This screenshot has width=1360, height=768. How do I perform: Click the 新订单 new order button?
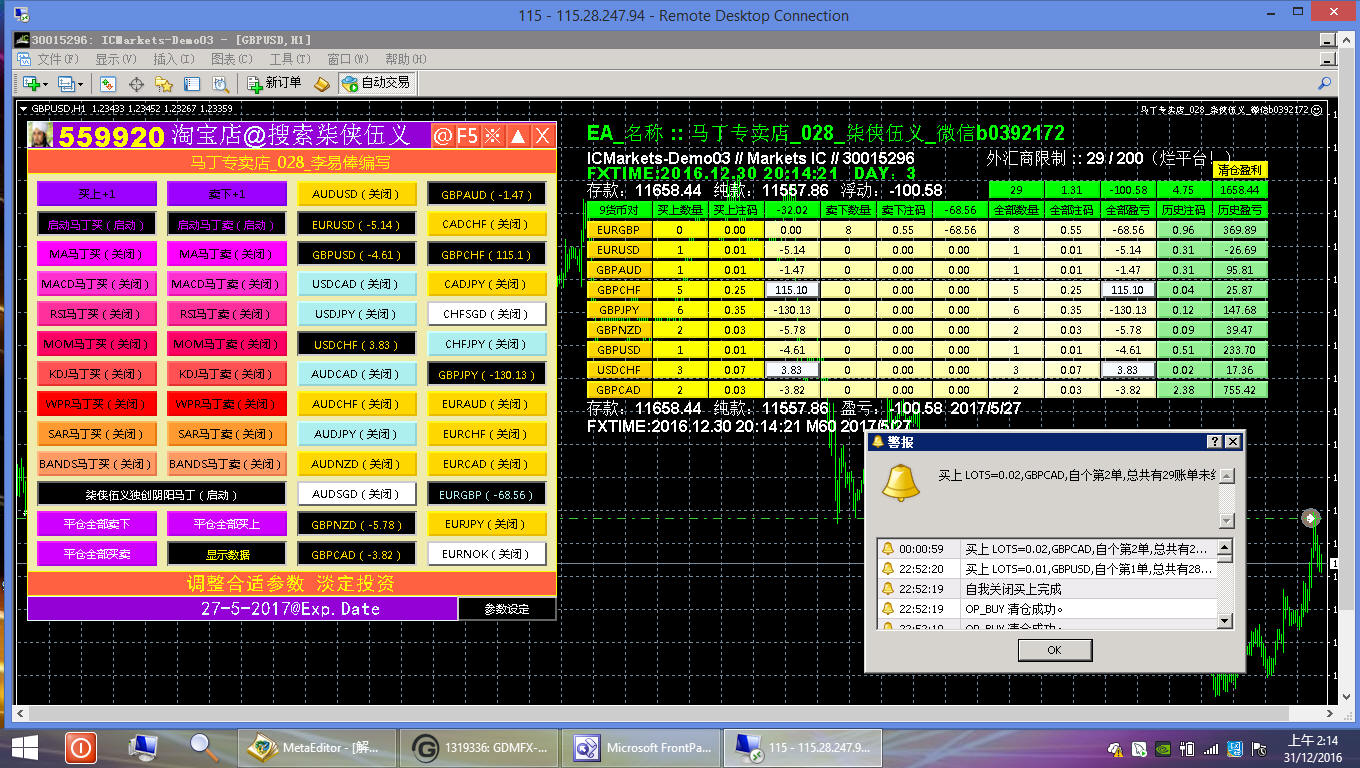pyautogui.click(x=274, y=83)
